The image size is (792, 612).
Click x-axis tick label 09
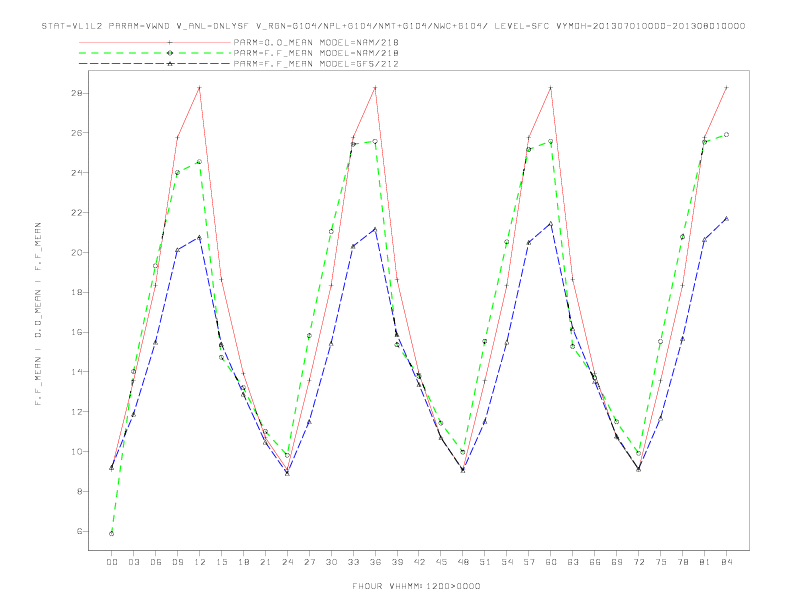pyautogui.click(x=177, y=562)
